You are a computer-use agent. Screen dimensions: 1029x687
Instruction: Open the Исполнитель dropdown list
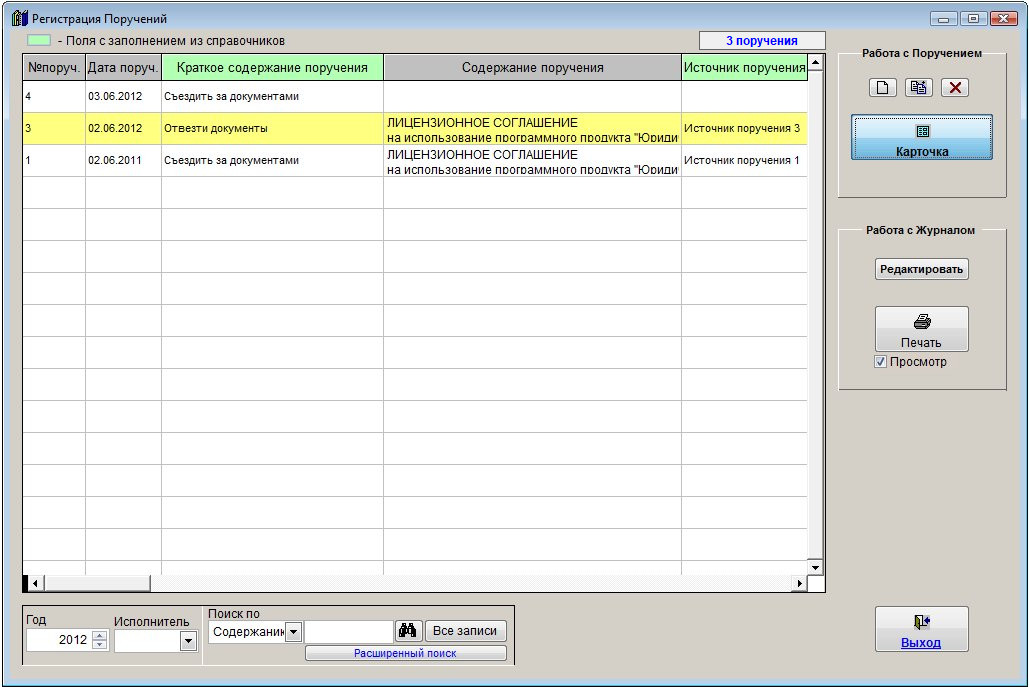[x=188, y=640]
